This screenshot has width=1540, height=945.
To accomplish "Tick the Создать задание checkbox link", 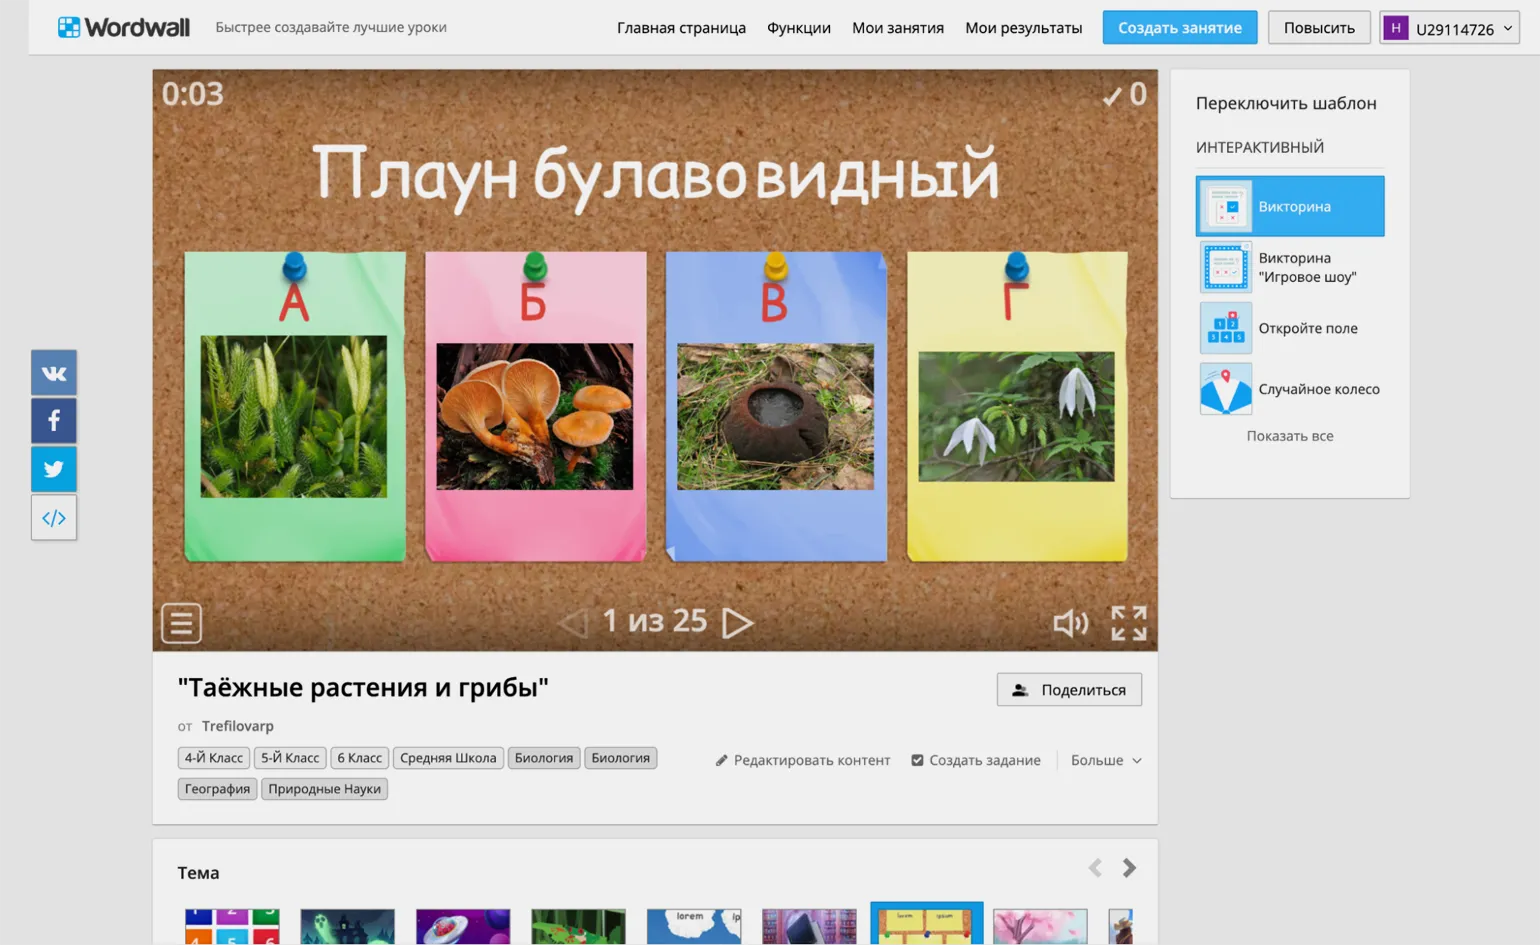I will tap(976, 760).
